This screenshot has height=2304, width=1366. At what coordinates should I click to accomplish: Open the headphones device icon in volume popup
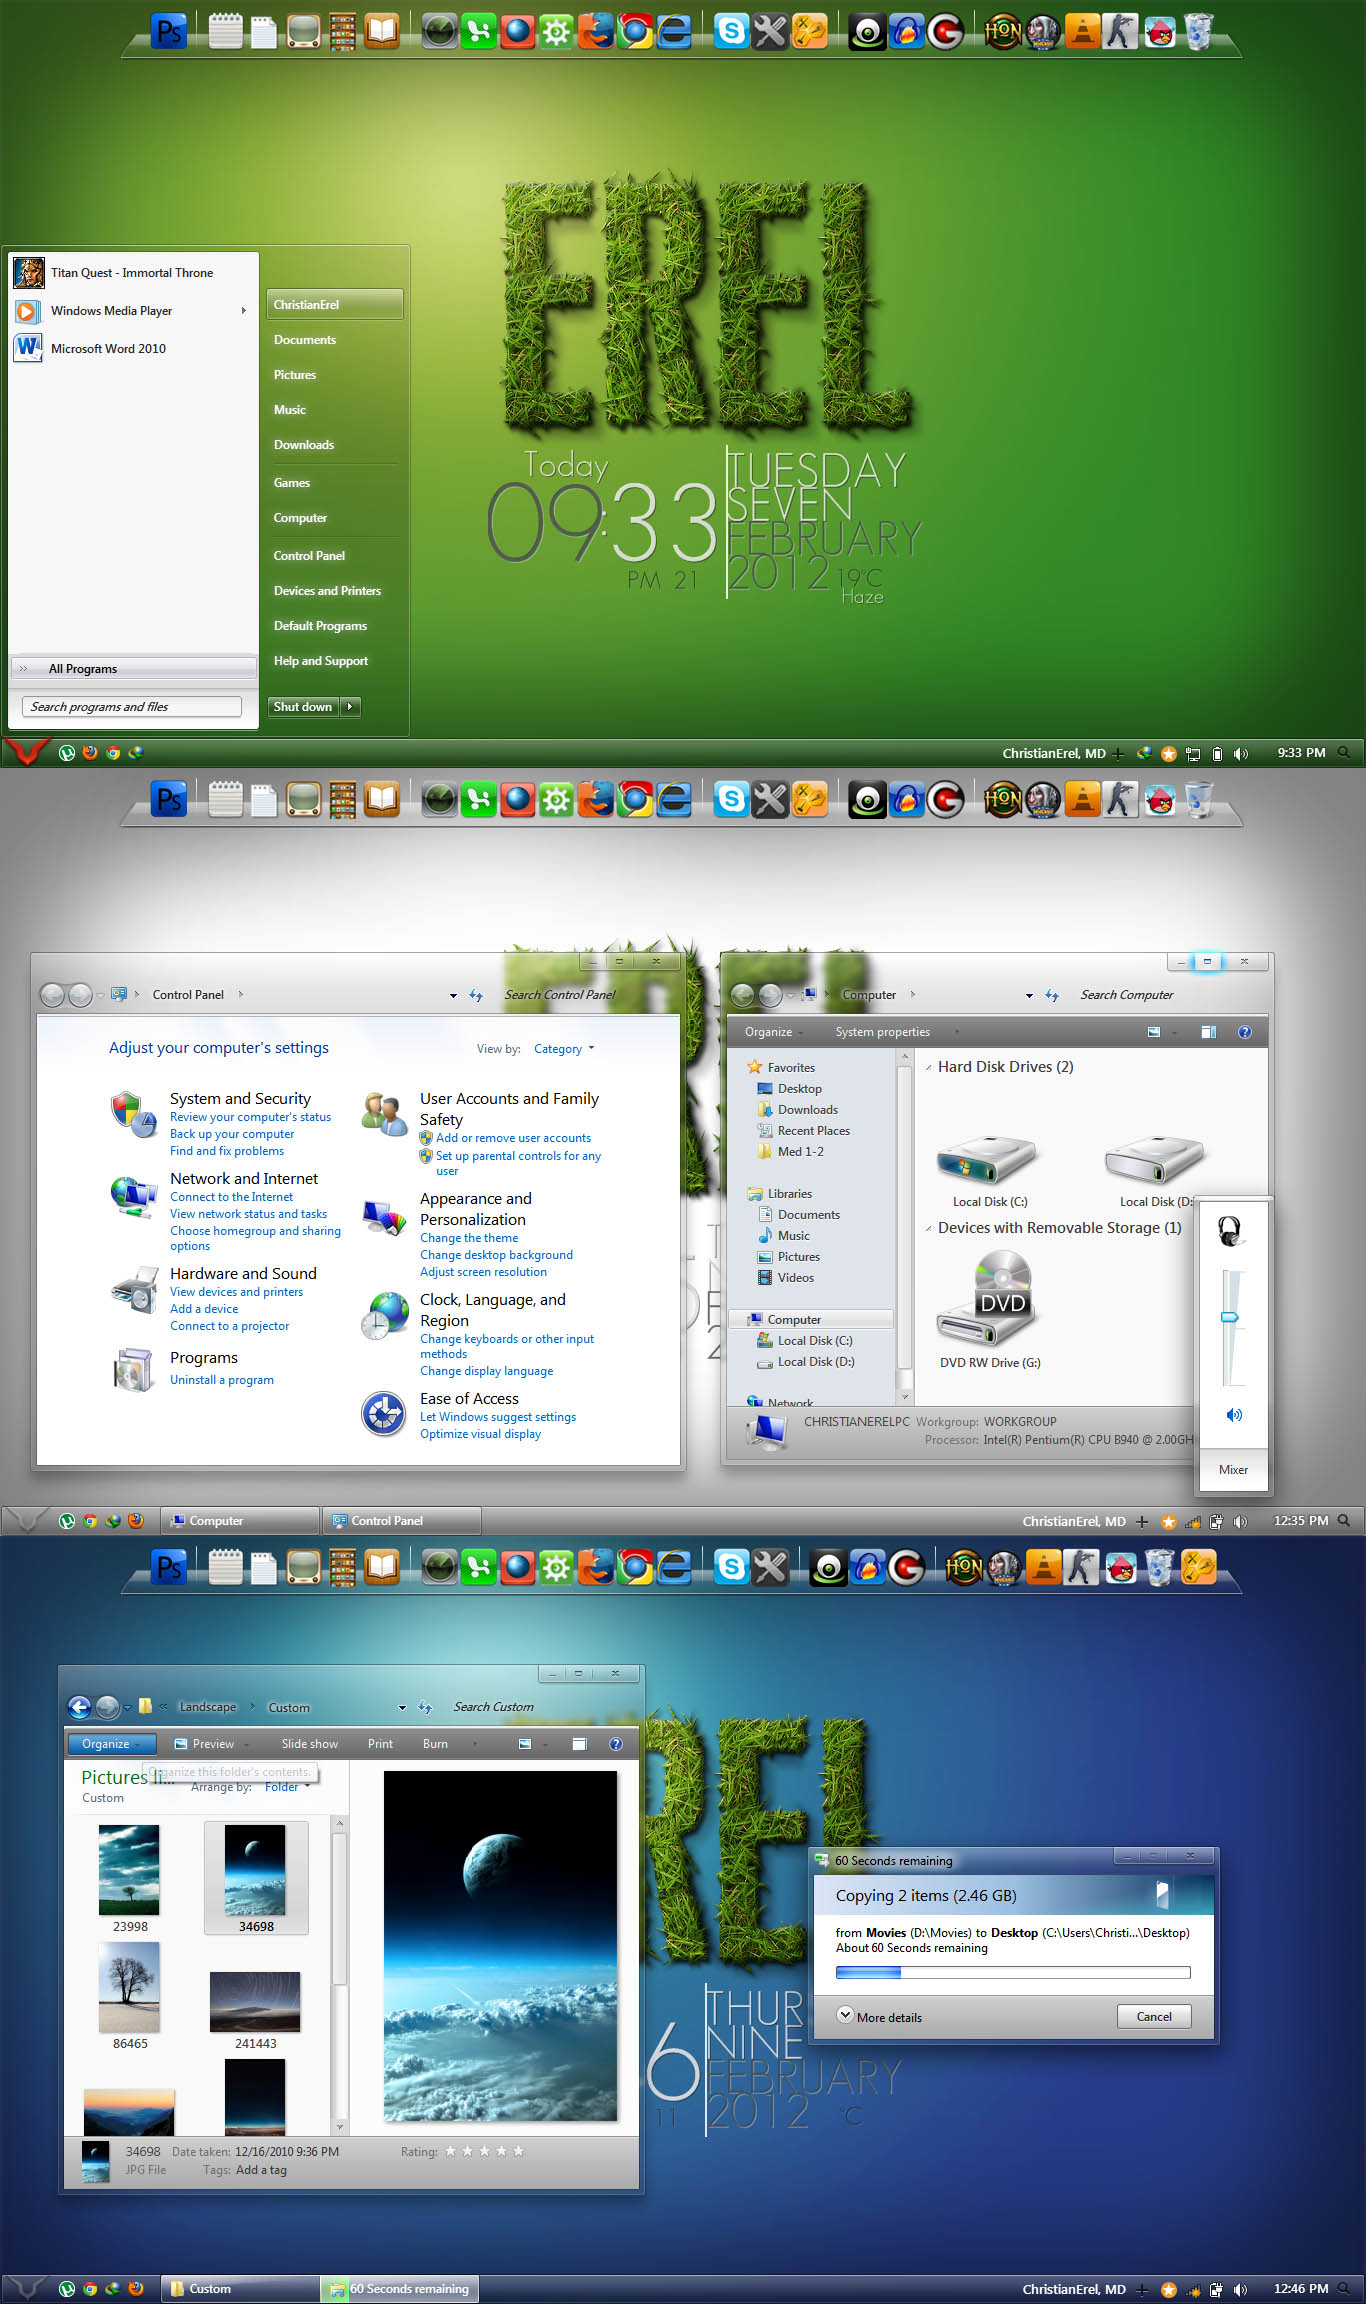(x=1231, y=1231)
